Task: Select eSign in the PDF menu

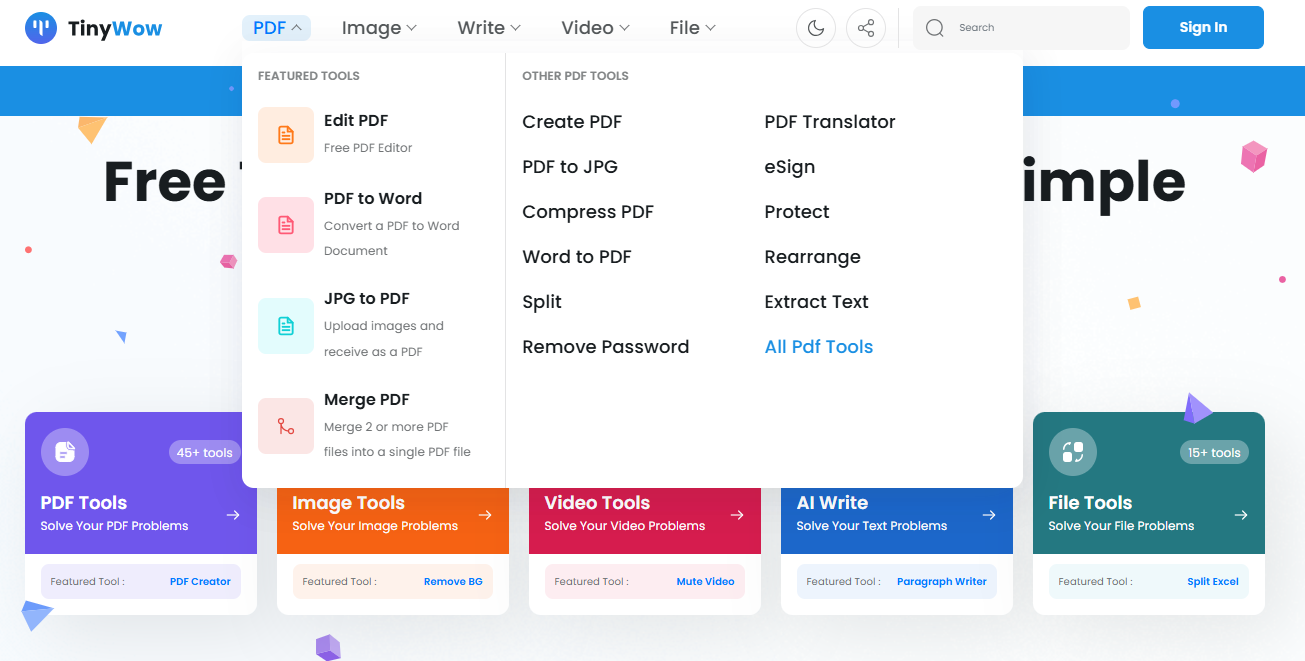Action: tap(790, 167)
